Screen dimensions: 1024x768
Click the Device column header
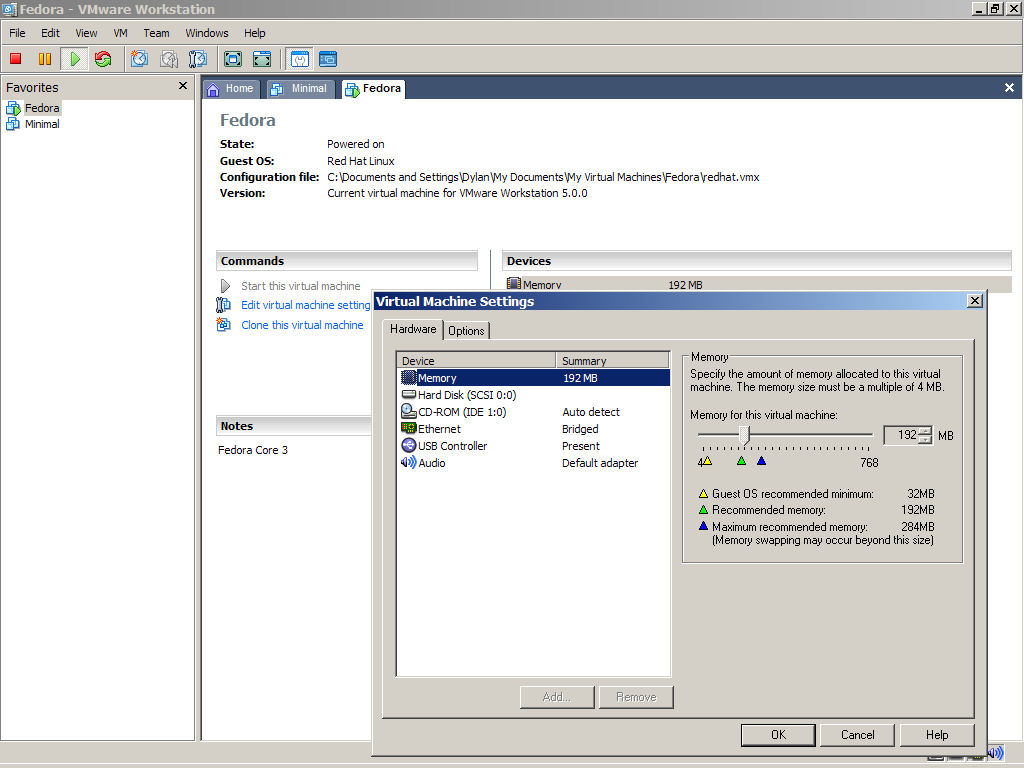476,360
